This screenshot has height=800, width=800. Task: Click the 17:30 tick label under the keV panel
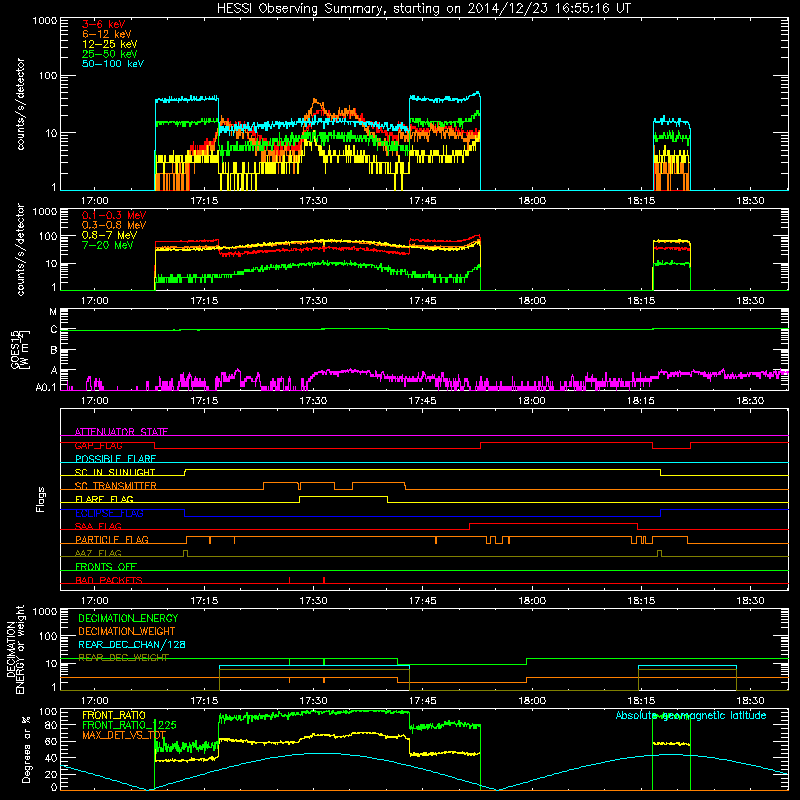point(313,201)
